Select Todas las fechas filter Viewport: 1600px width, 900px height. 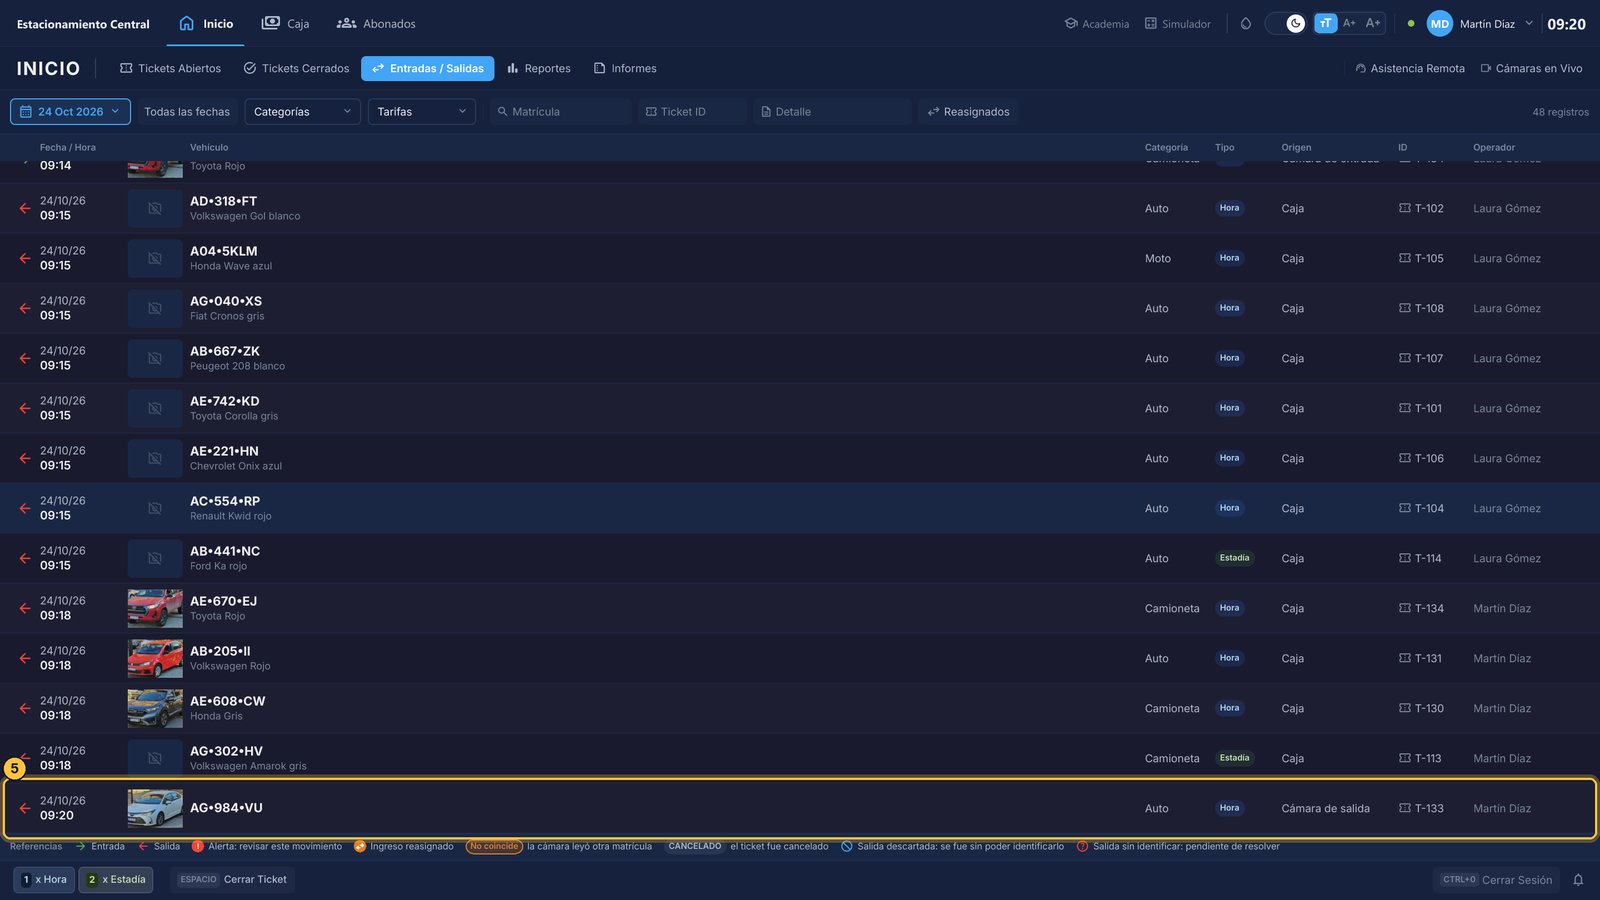[x=186, y=112]
